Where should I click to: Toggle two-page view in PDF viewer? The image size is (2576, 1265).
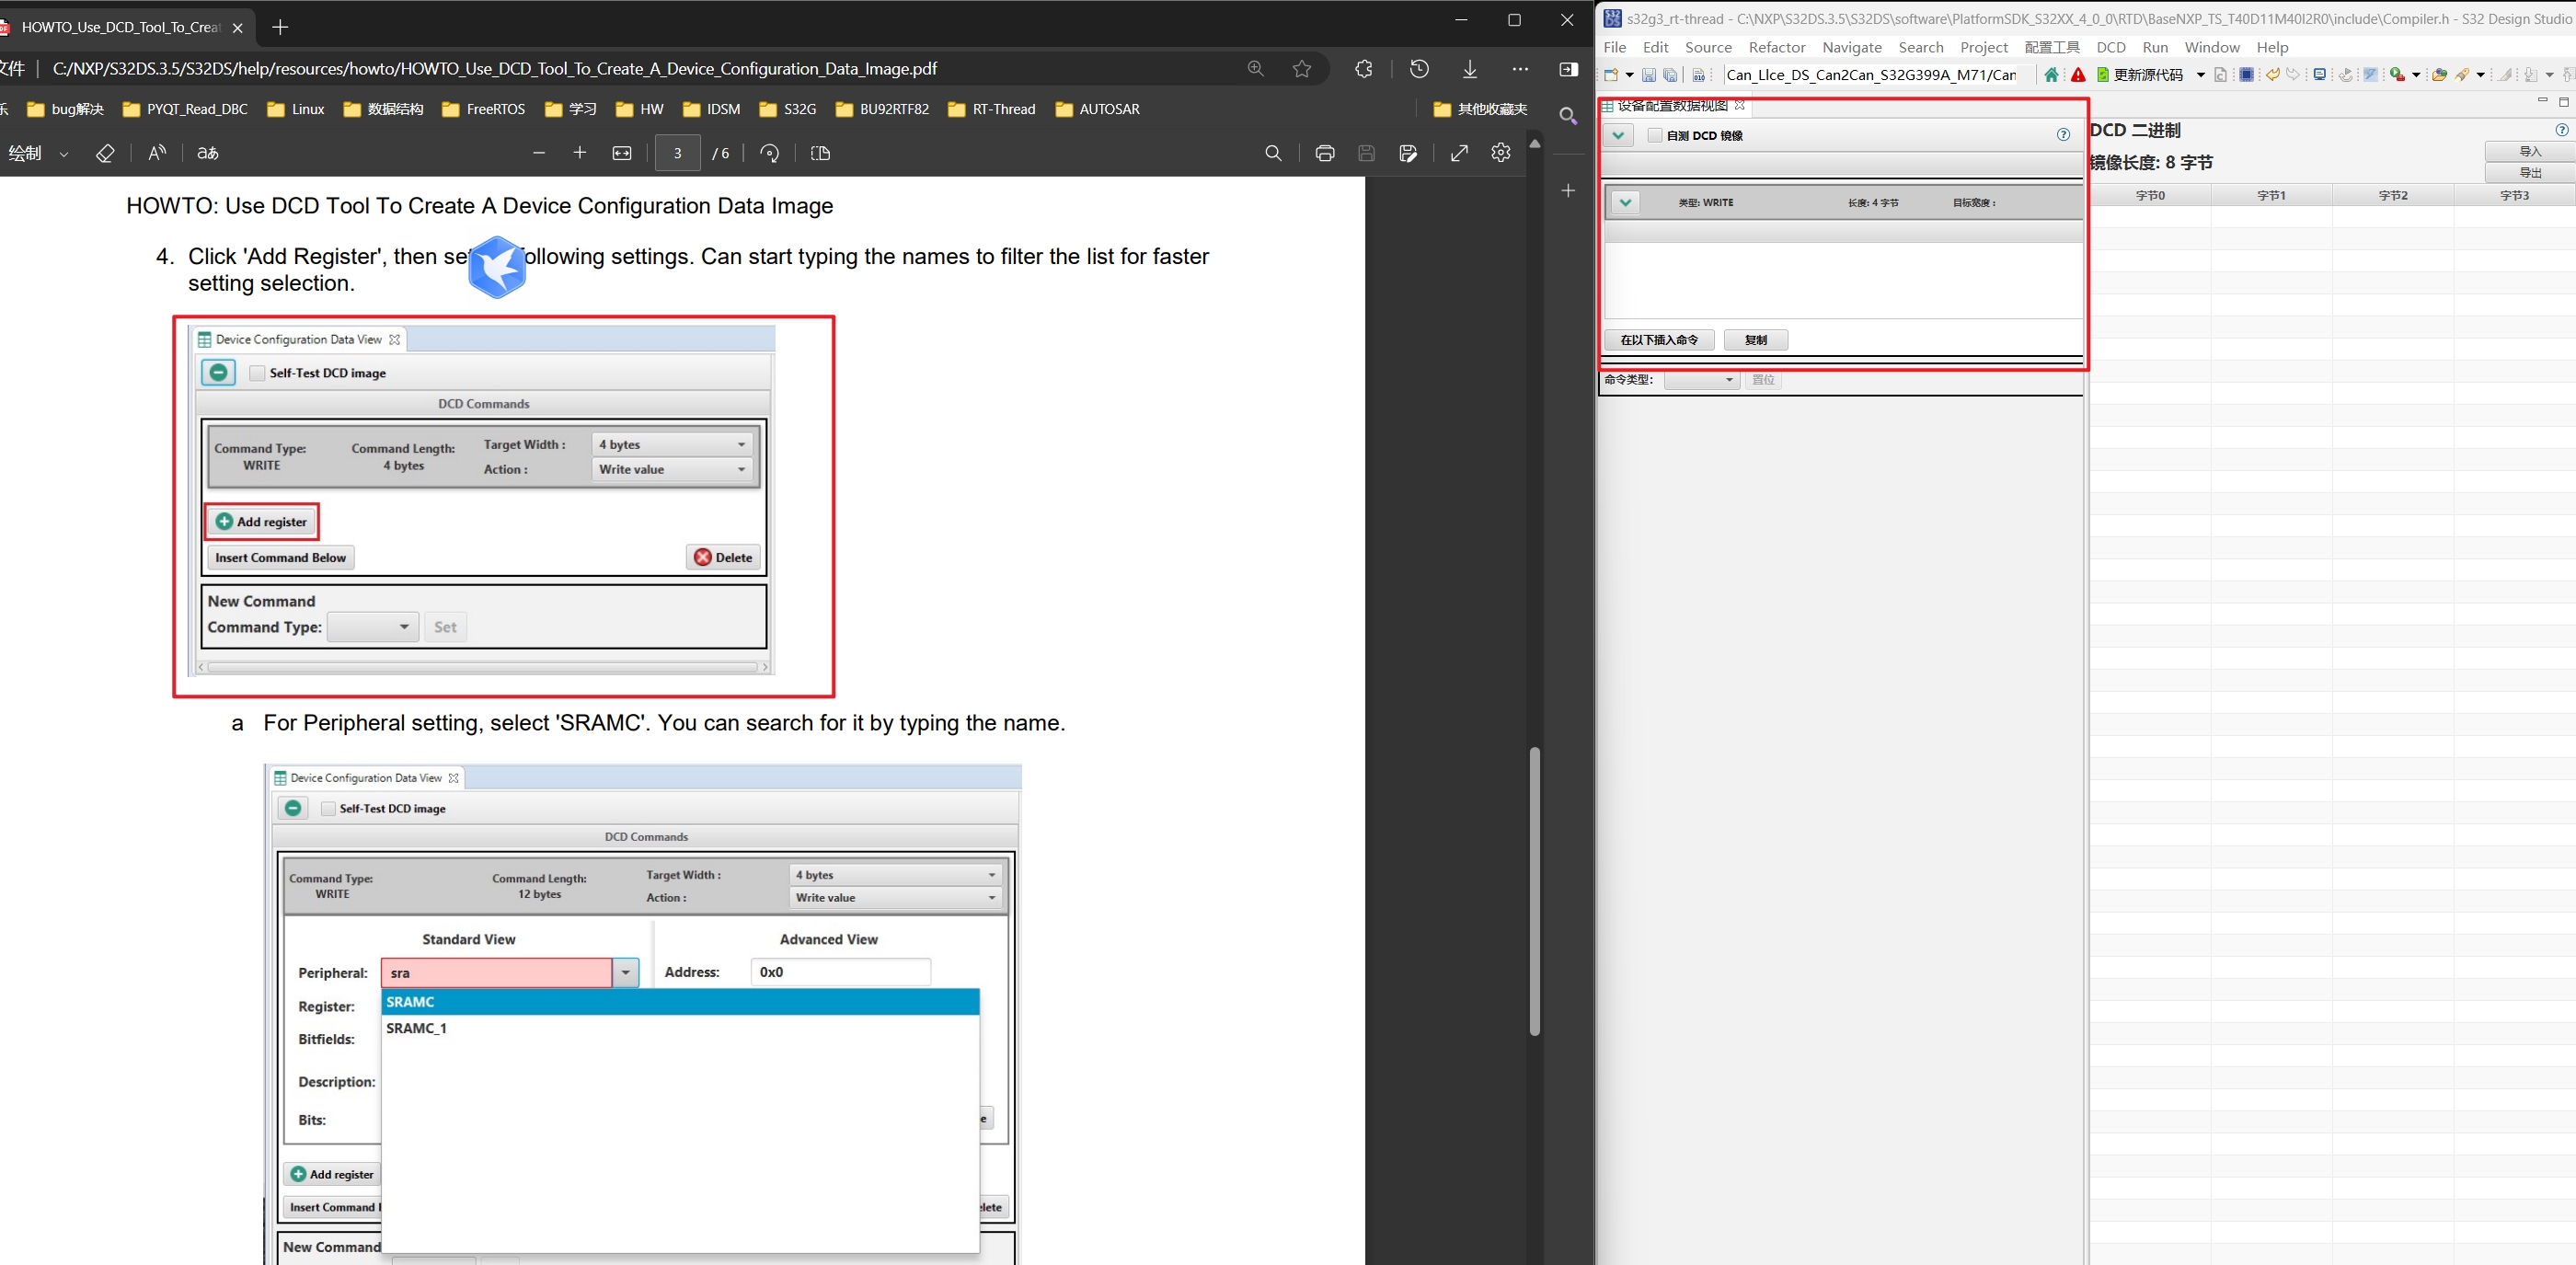click(820, 153)
